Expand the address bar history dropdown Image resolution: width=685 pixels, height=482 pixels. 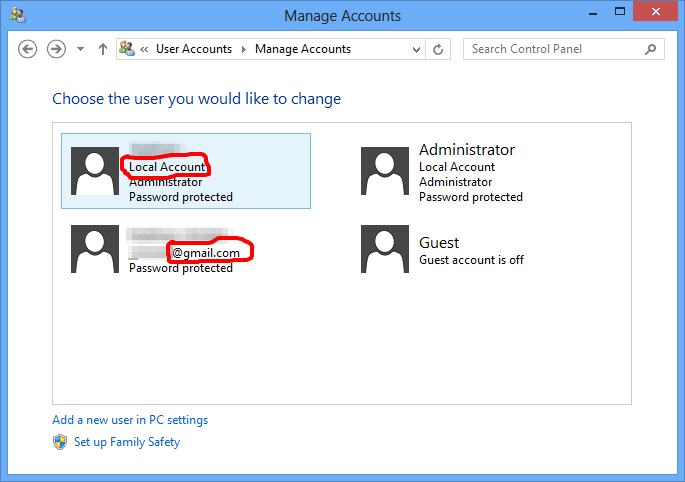418,49
